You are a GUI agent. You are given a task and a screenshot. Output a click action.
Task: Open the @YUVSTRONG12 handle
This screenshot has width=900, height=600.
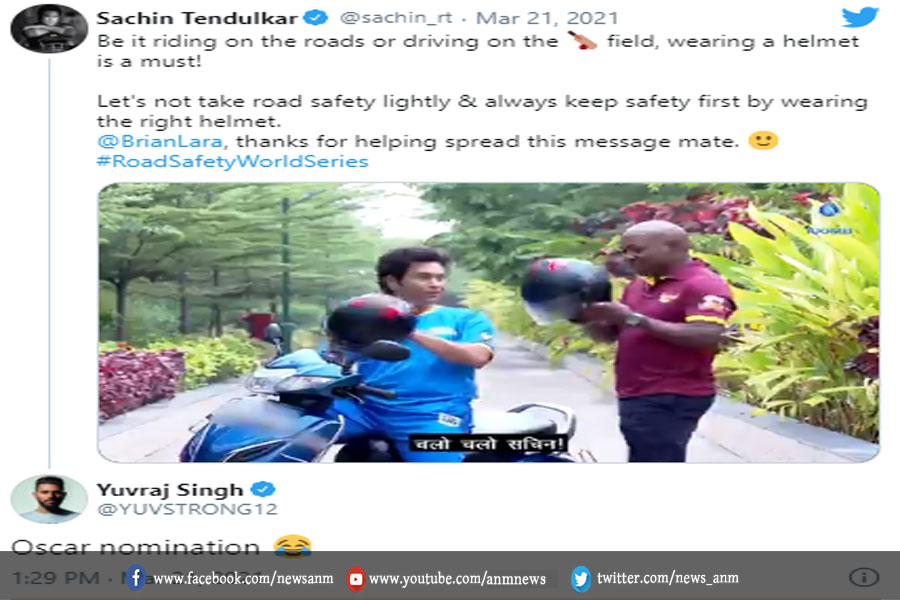tap(187, 509)
